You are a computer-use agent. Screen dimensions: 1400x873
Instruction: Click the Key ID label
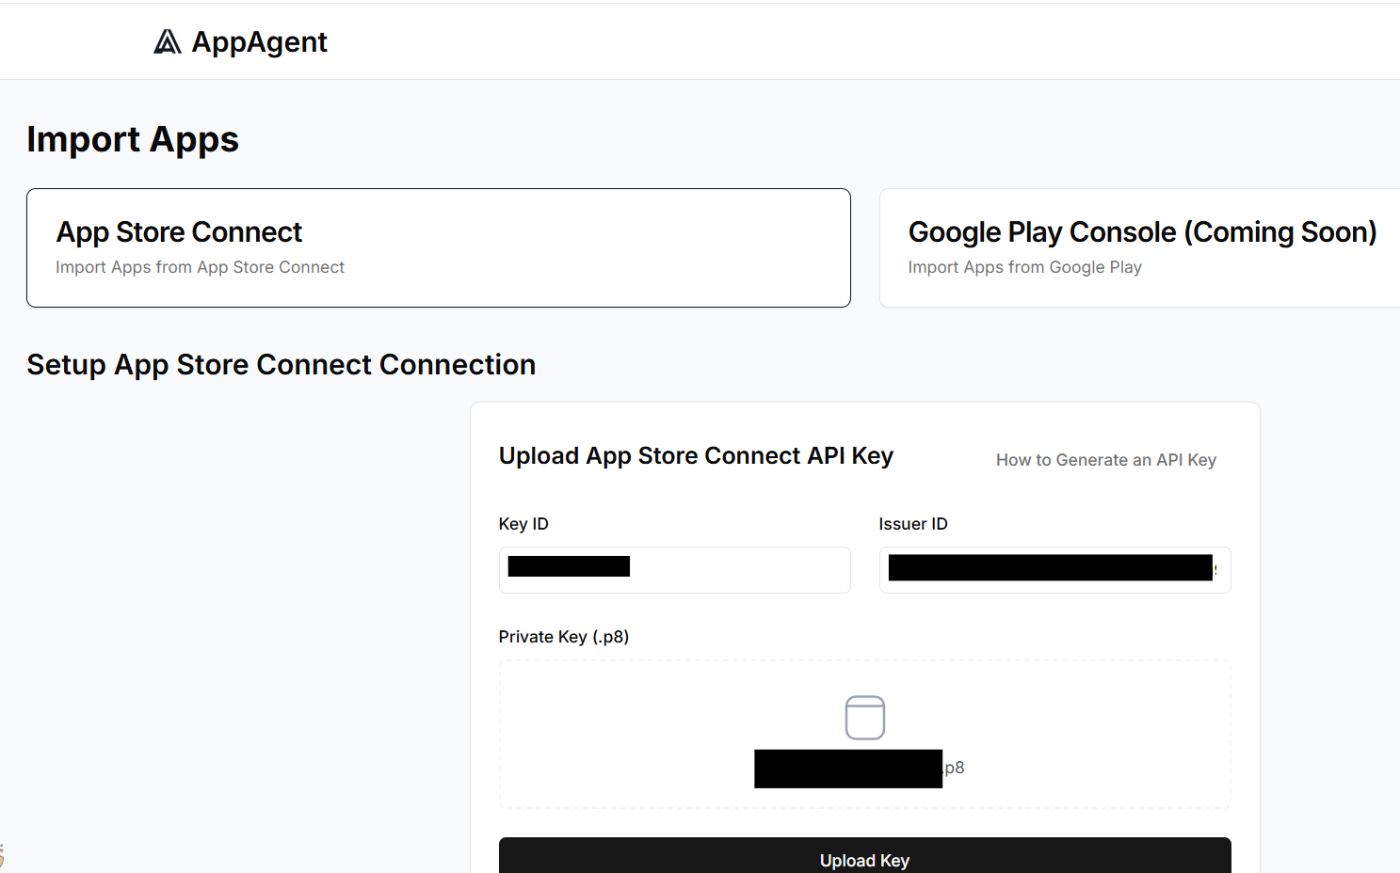click(524, 524)
